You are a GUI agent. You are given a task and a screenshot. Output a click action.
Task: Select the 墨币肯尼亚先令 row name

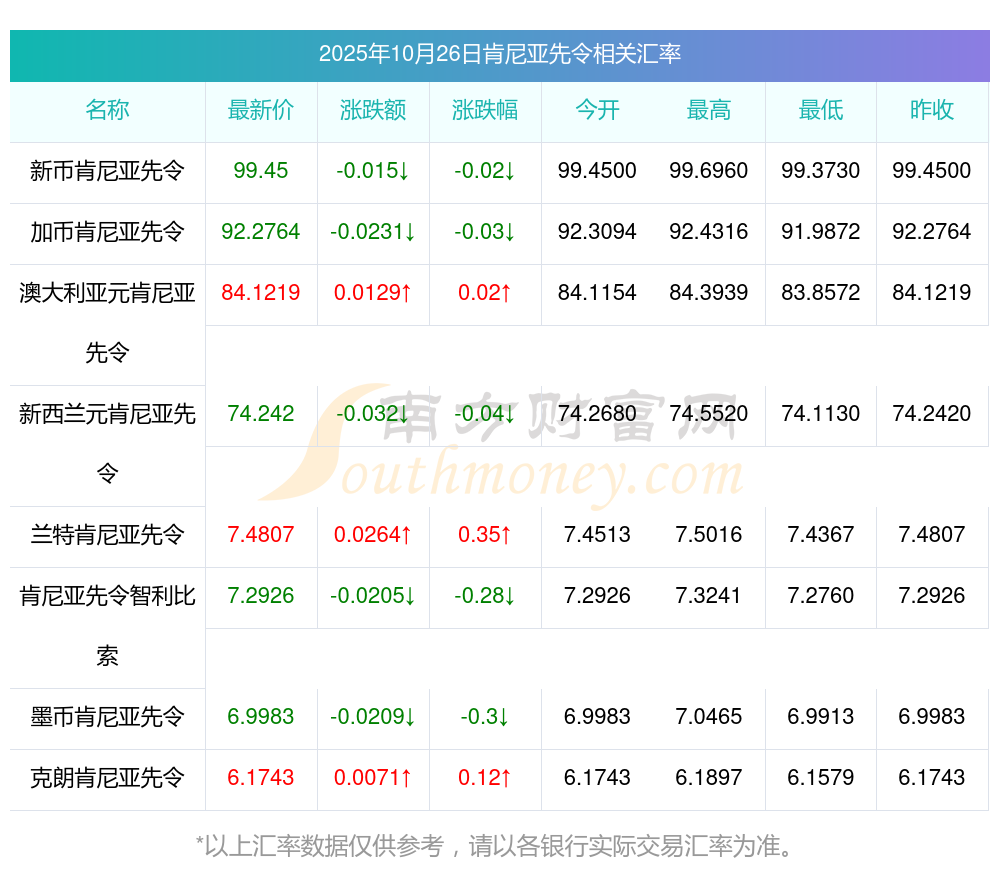[x=107, y=717]
